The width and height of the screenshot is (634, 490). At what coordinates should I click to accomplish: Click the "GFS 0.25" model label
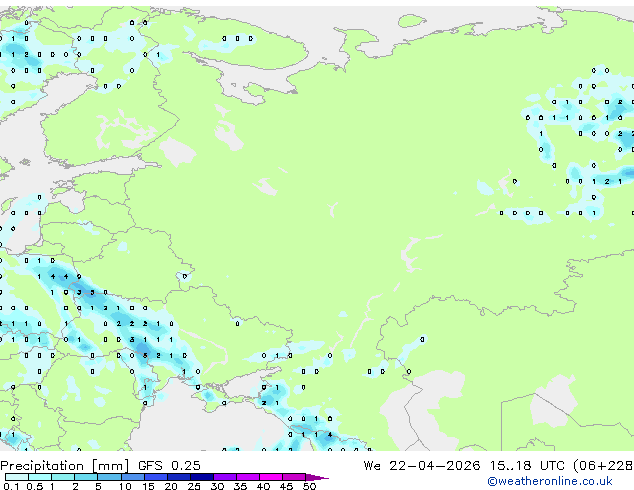169,466
